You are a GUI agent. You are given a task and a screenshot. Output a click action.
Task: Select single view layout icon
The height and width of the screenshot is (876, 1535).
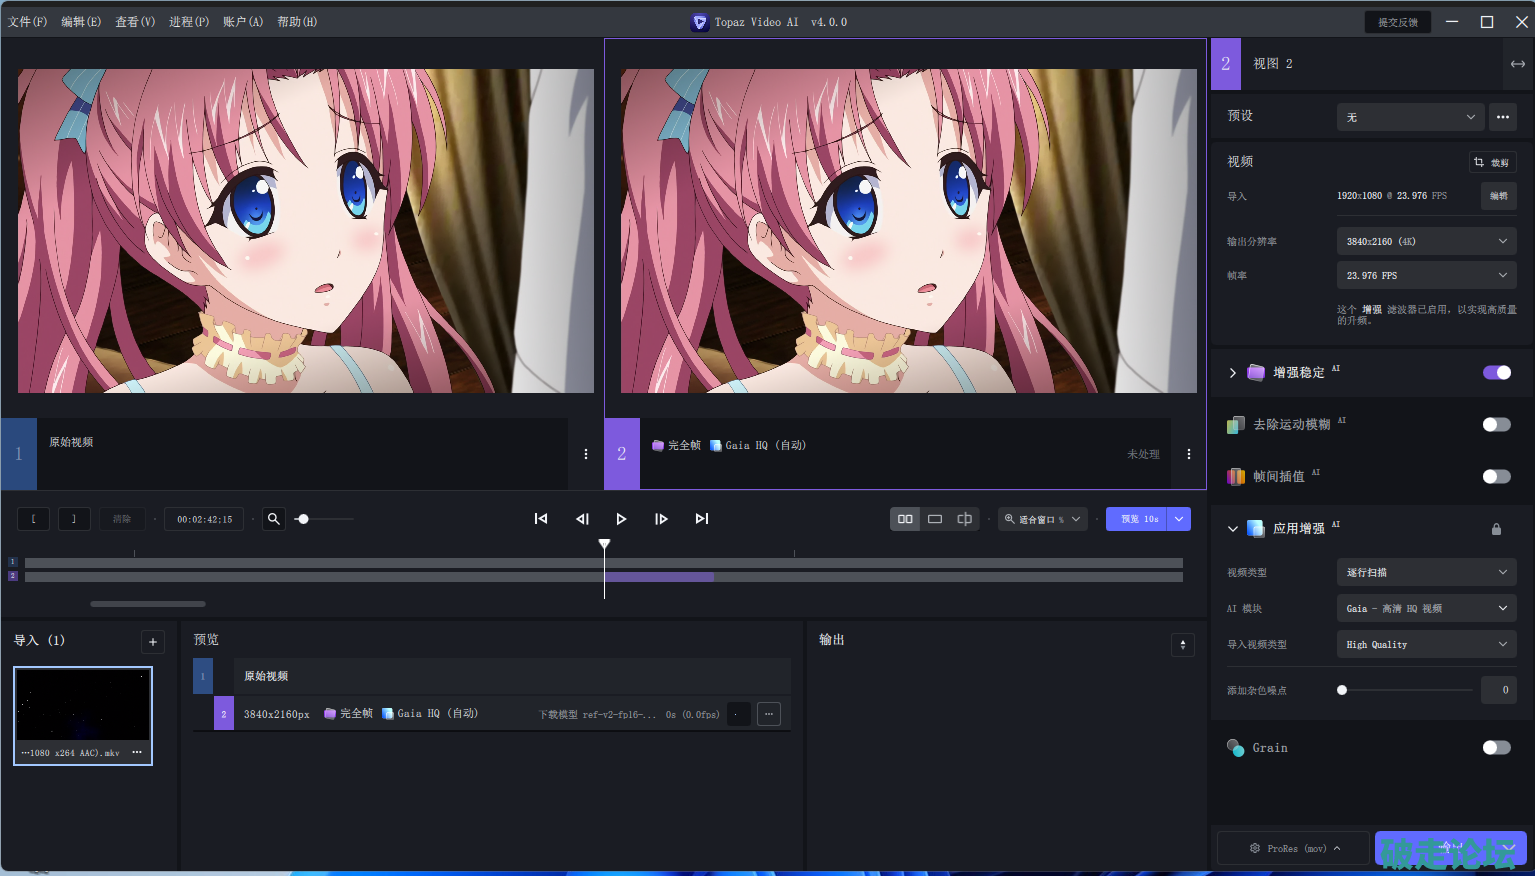(x=935, y=519)
